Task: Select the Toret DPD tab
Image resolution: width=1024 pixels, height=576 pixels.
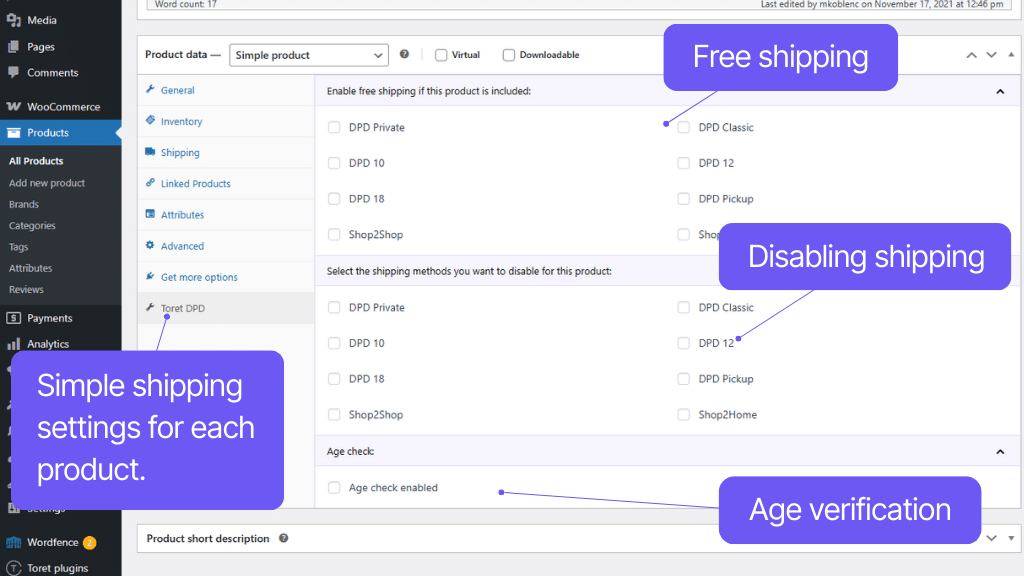Action: (226, 308)
